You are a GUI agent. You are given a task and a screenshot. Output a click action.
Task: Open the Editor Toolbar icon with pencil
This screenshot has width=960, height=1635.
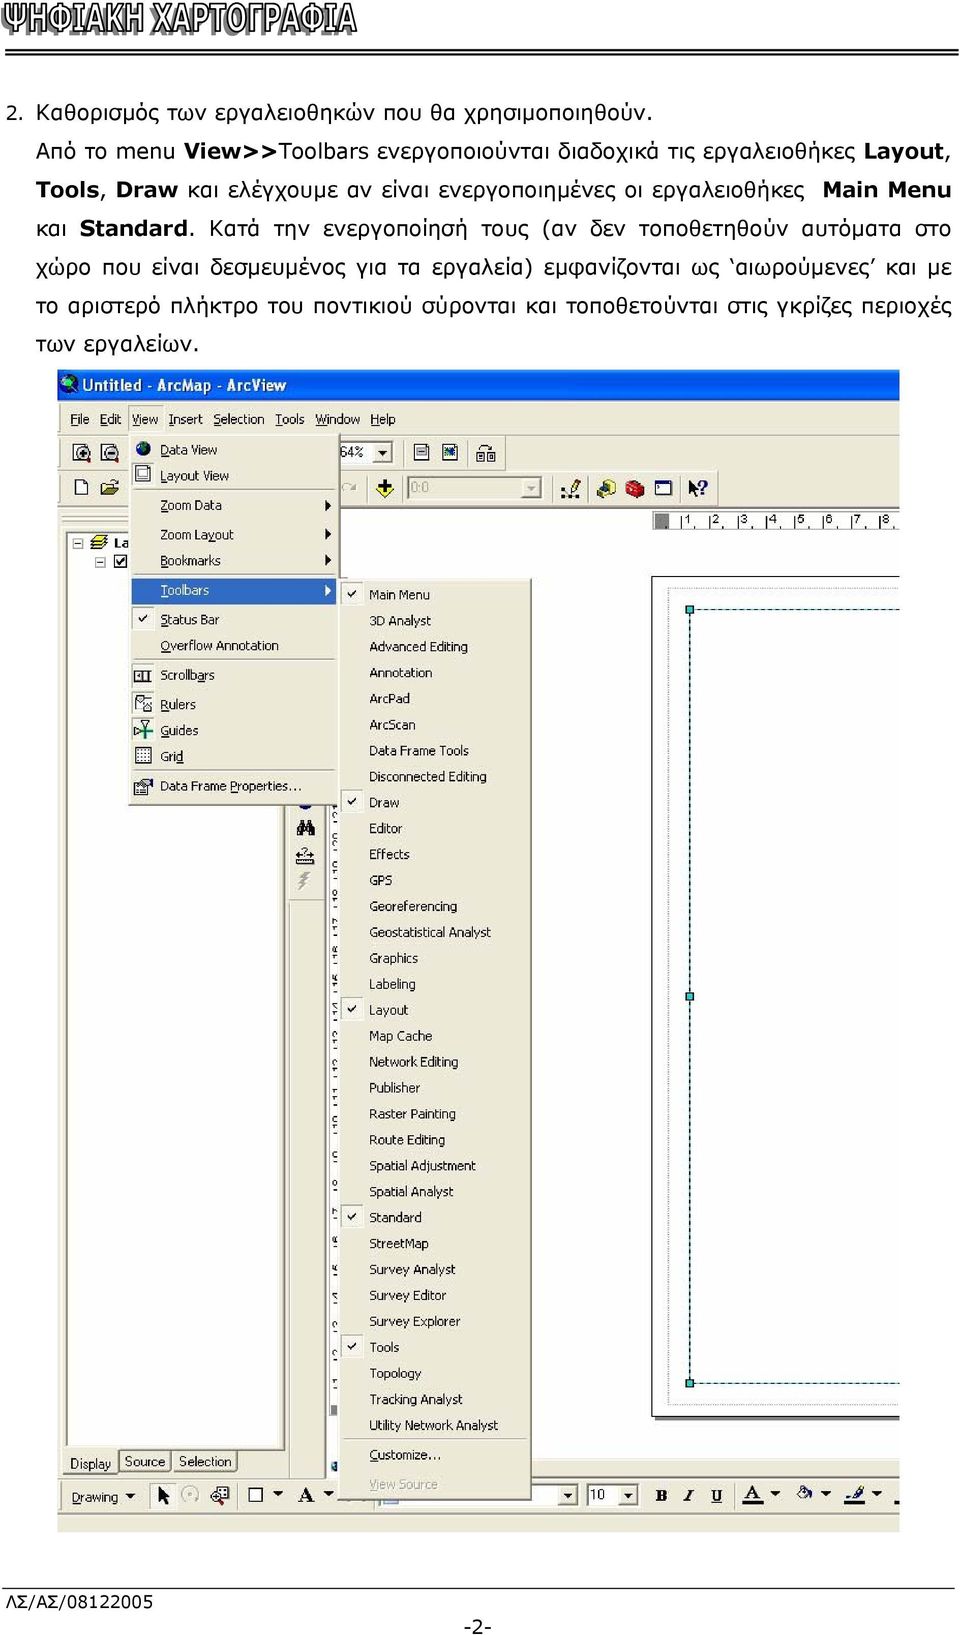pos(571,488)
